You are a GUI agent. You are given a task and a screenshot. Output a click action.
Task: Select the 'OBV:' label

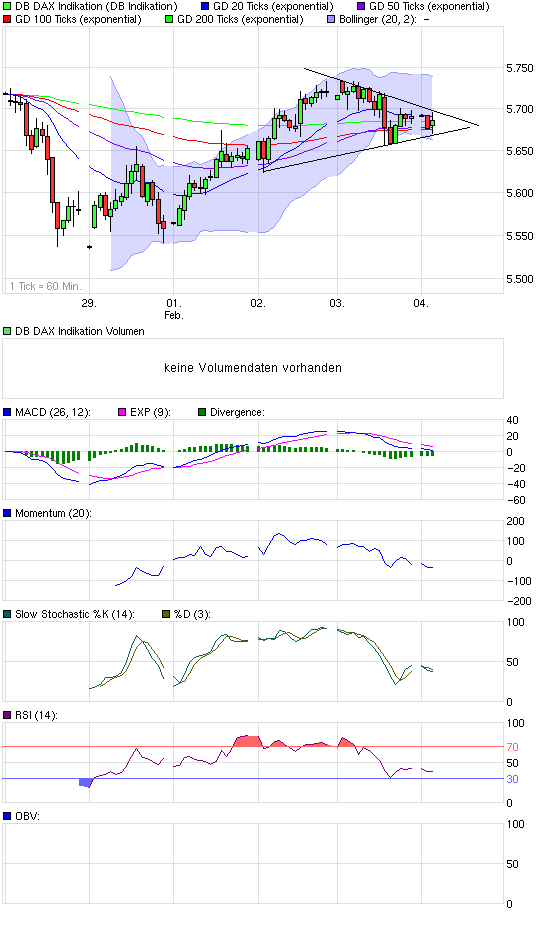point(27,816)
